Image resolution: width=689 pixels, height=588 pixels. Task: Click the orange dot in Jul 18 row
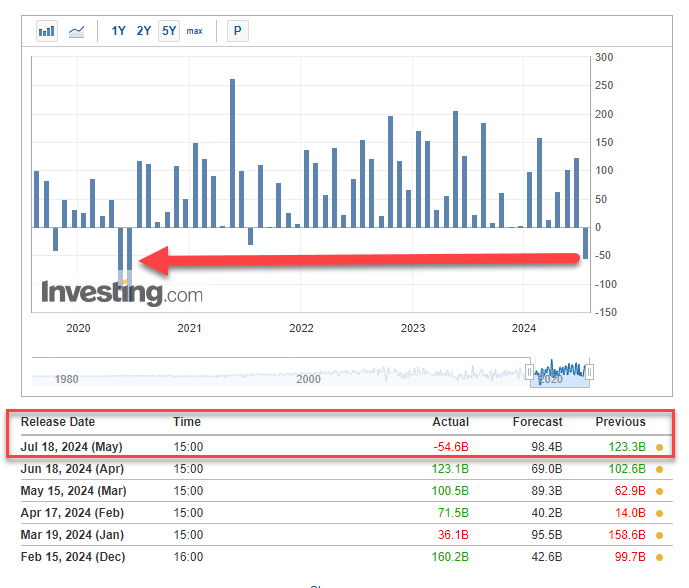click(x=659, y=447)
